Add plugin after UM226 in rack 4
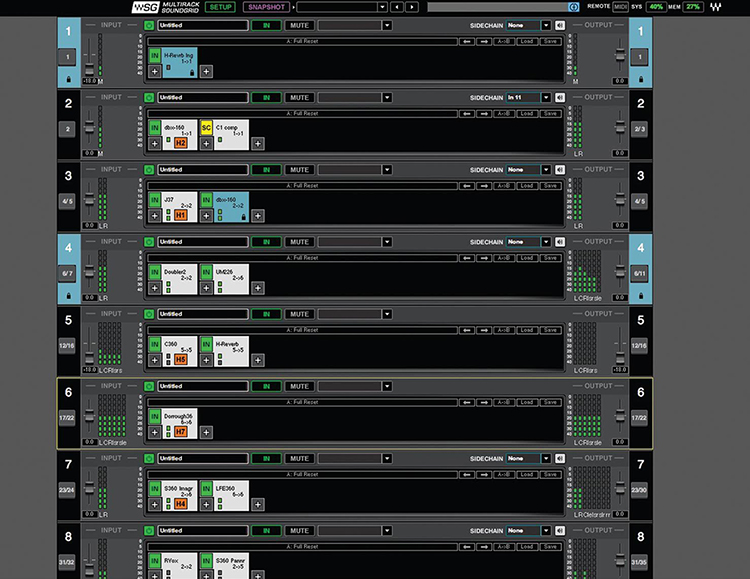This screenshot has width=750, height=579. coord(258,288)
